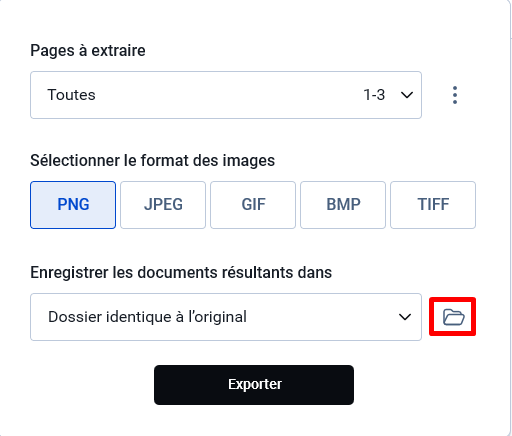Open the Dossier identique à l'original dropdown
The image size is (512, 436).
(x=226, y=317)
